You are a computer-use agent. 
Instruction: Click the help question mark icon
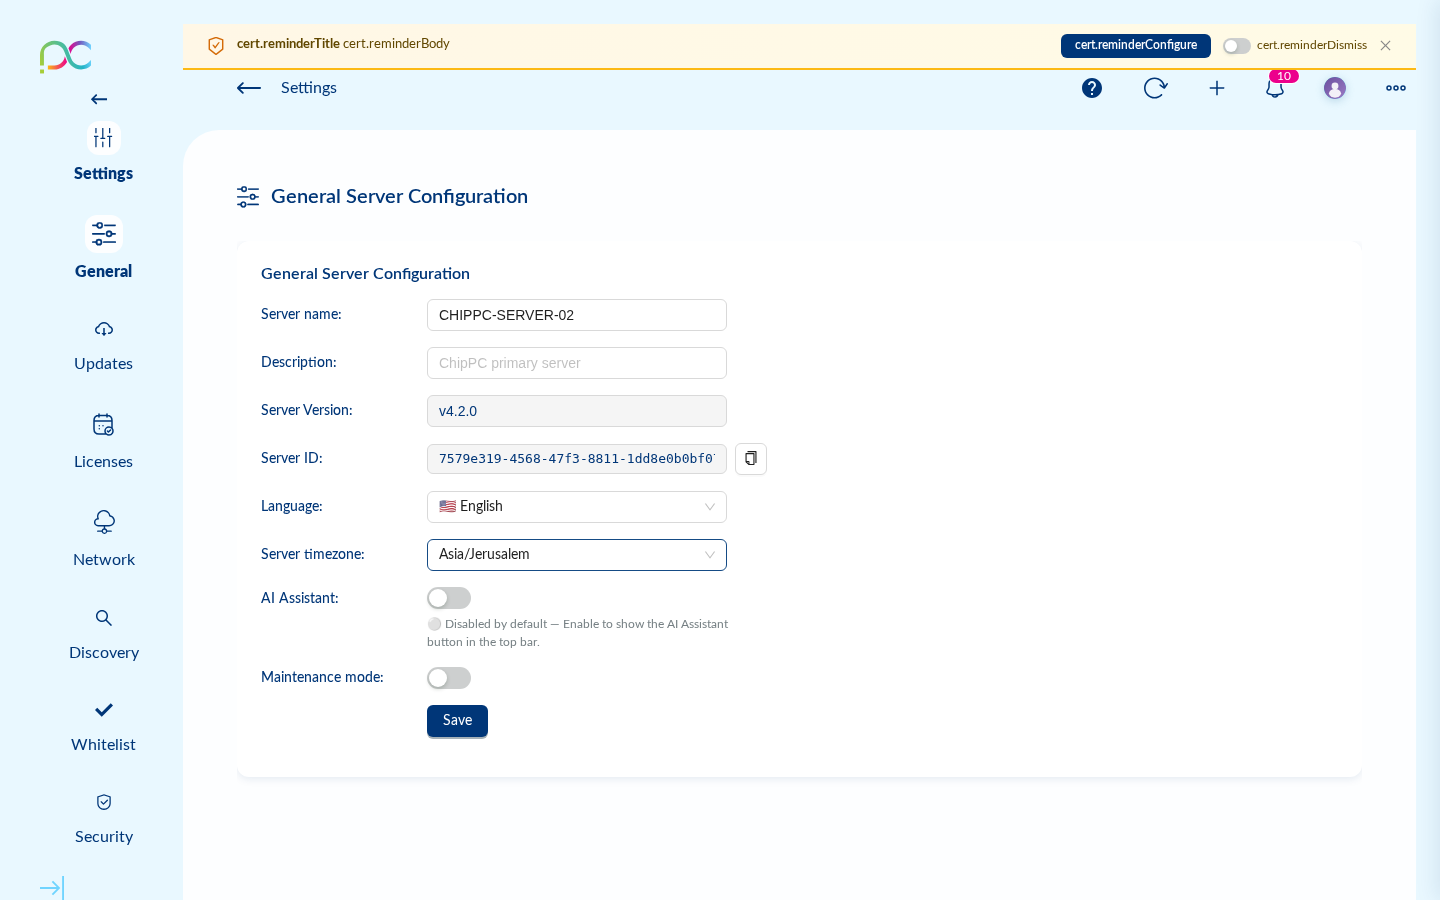[1092, 88]
